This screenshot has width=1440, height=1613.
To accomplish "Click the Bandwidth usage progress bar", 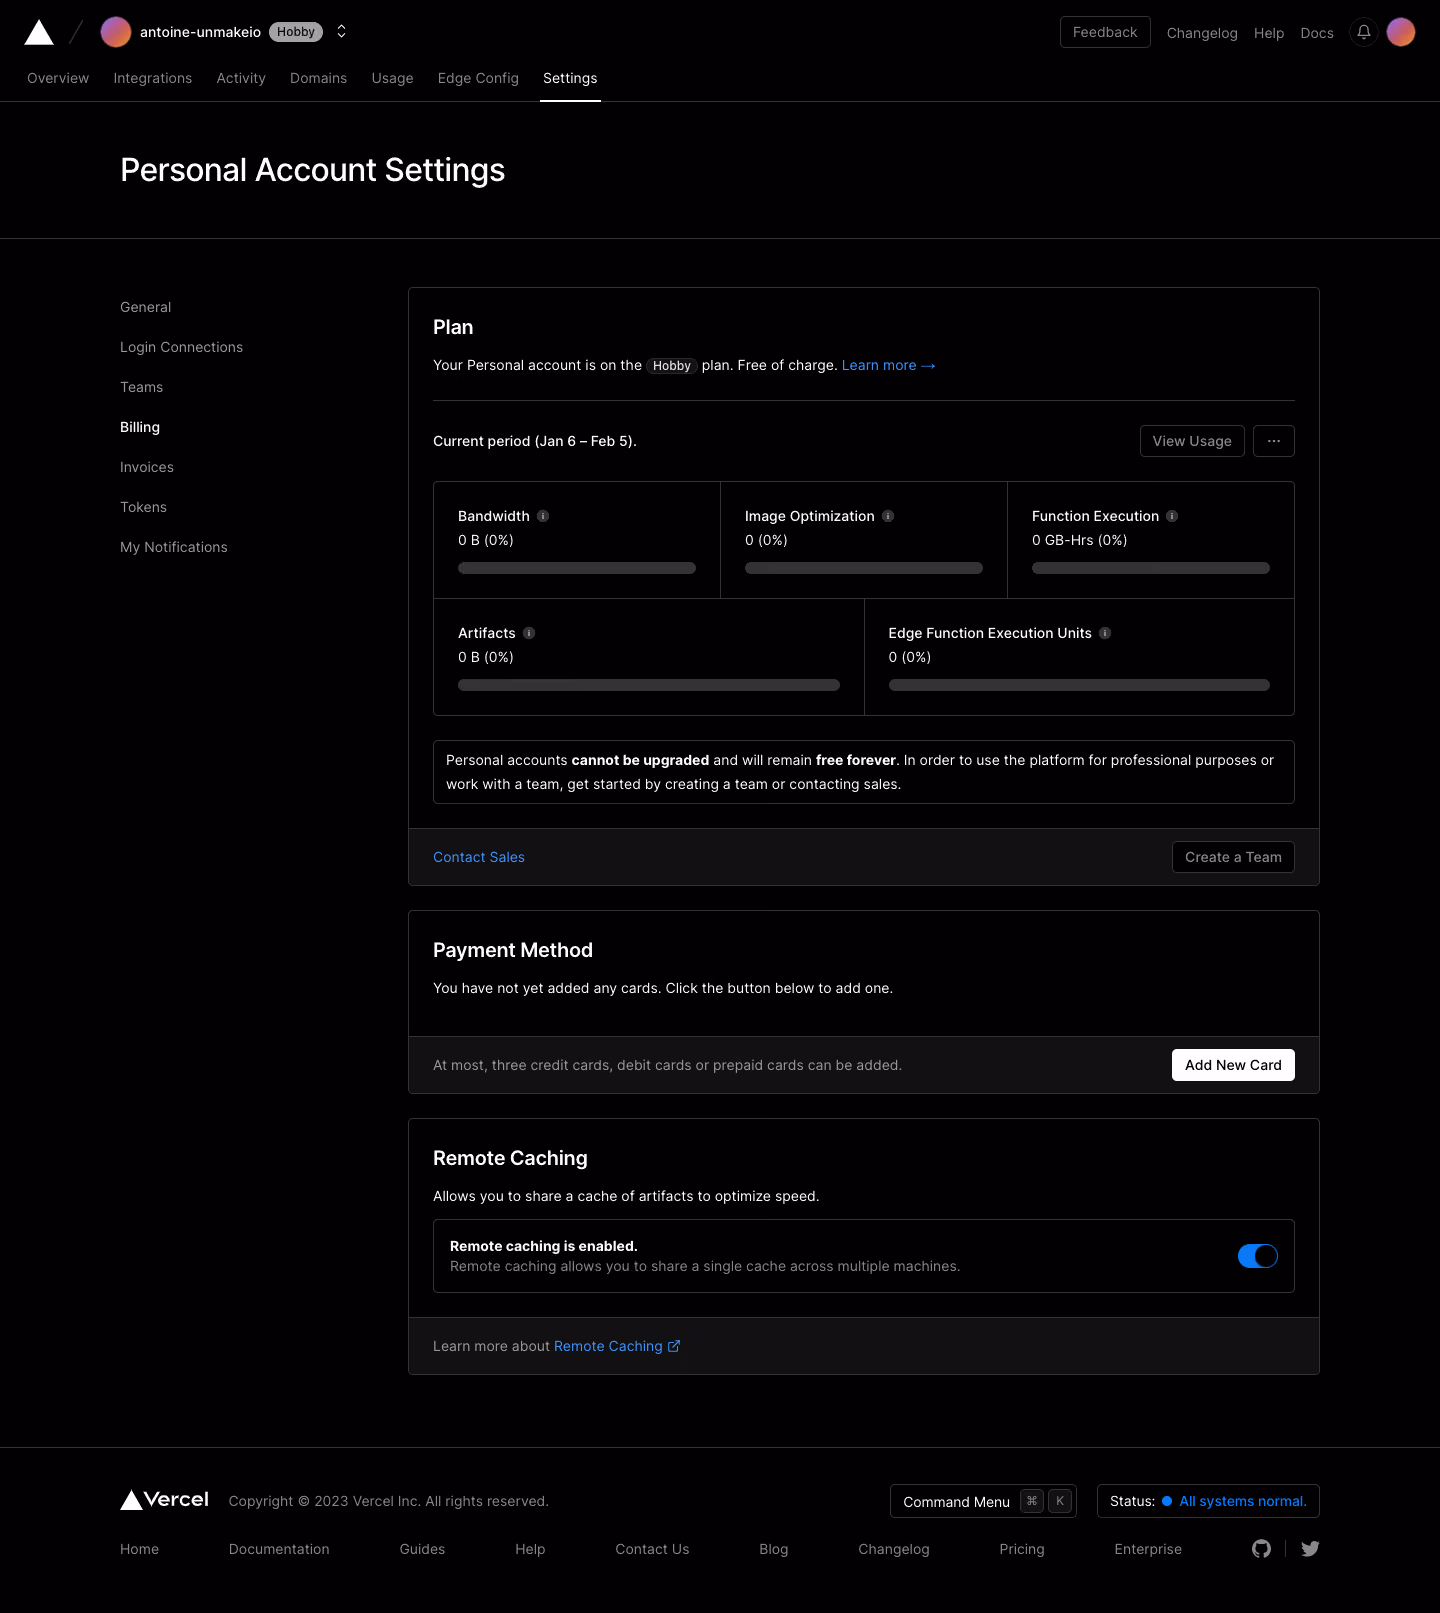I will click(577, 568).
